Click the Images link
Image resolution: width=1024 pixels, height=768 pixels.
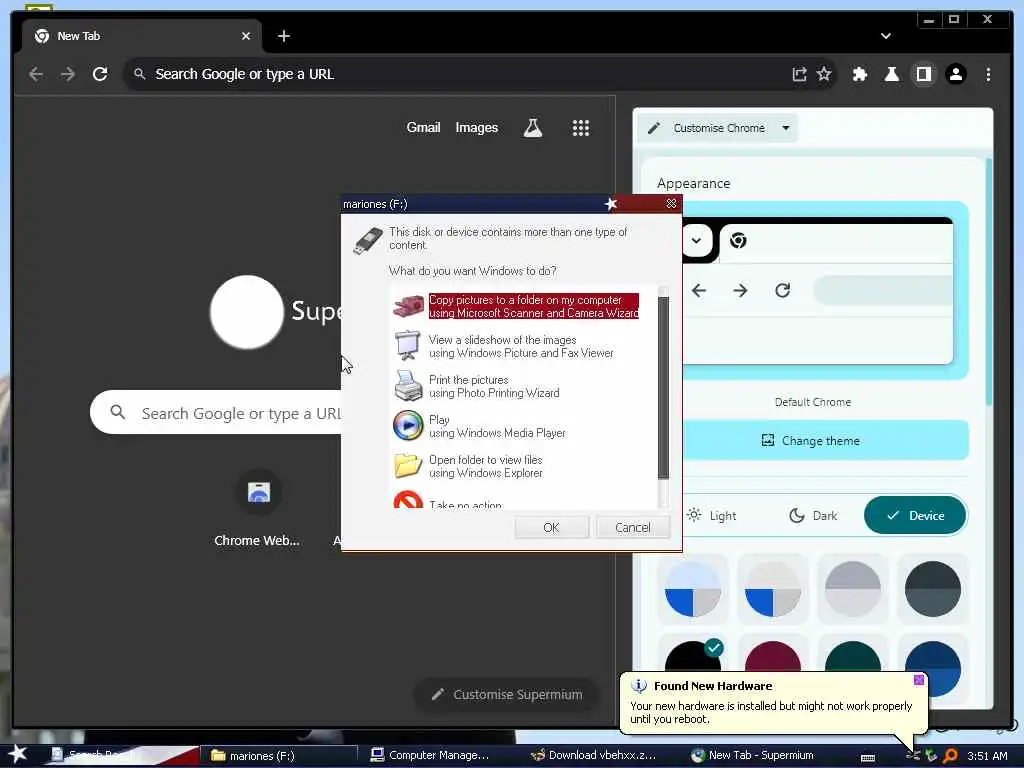tap(476, 128)
